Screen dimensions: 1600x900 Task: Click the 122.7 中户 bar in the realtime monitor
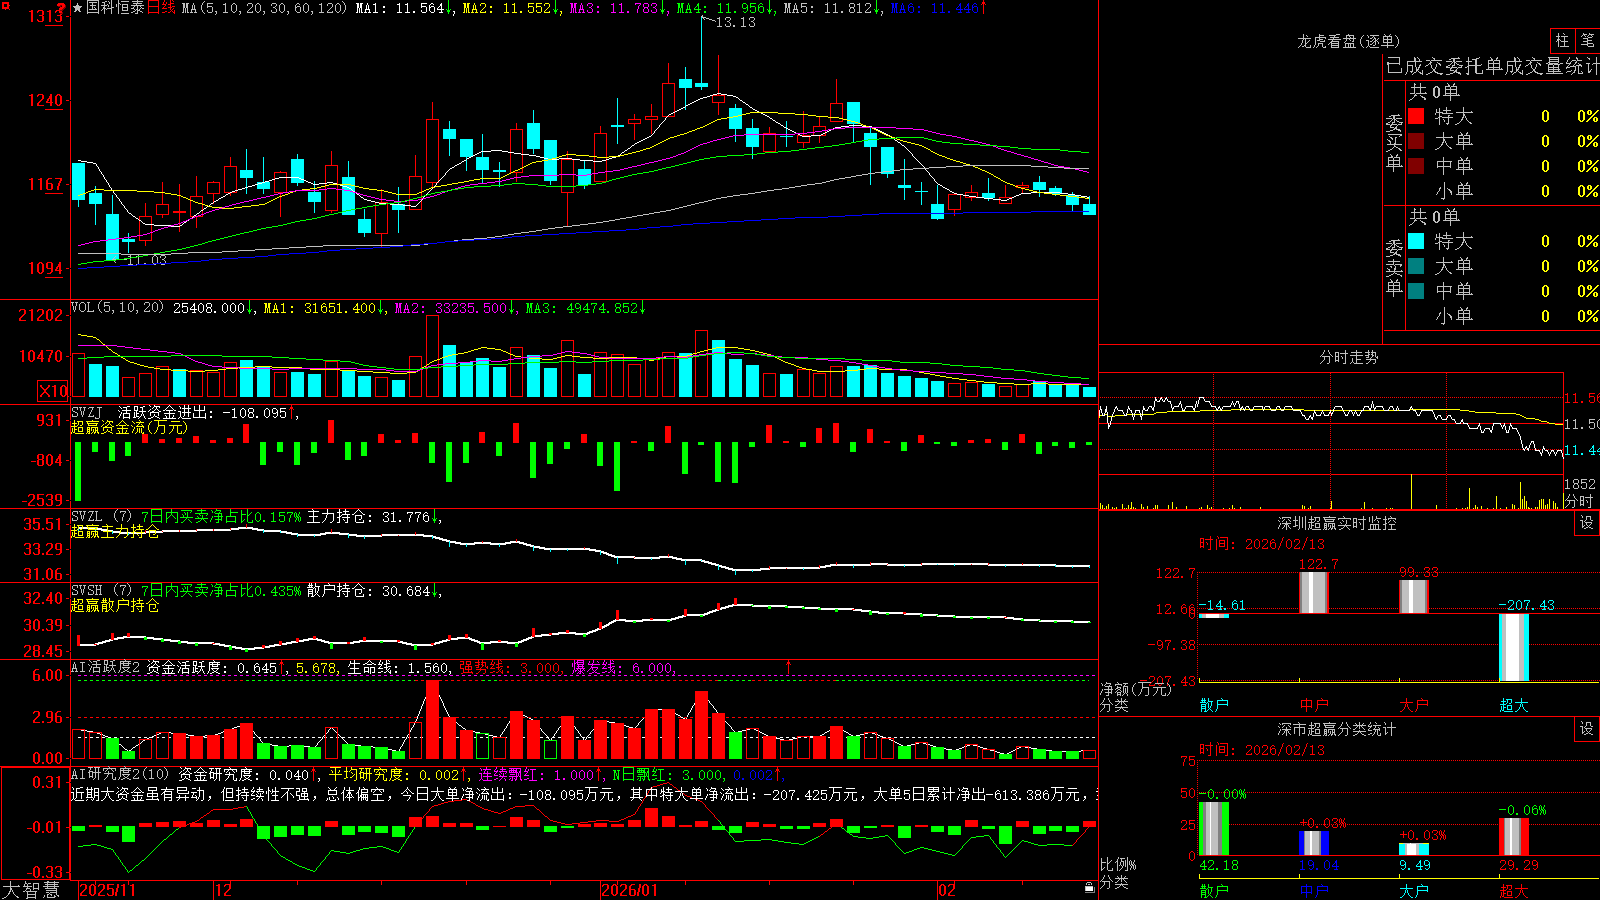pyautogui.click(x=1314, y=593)
